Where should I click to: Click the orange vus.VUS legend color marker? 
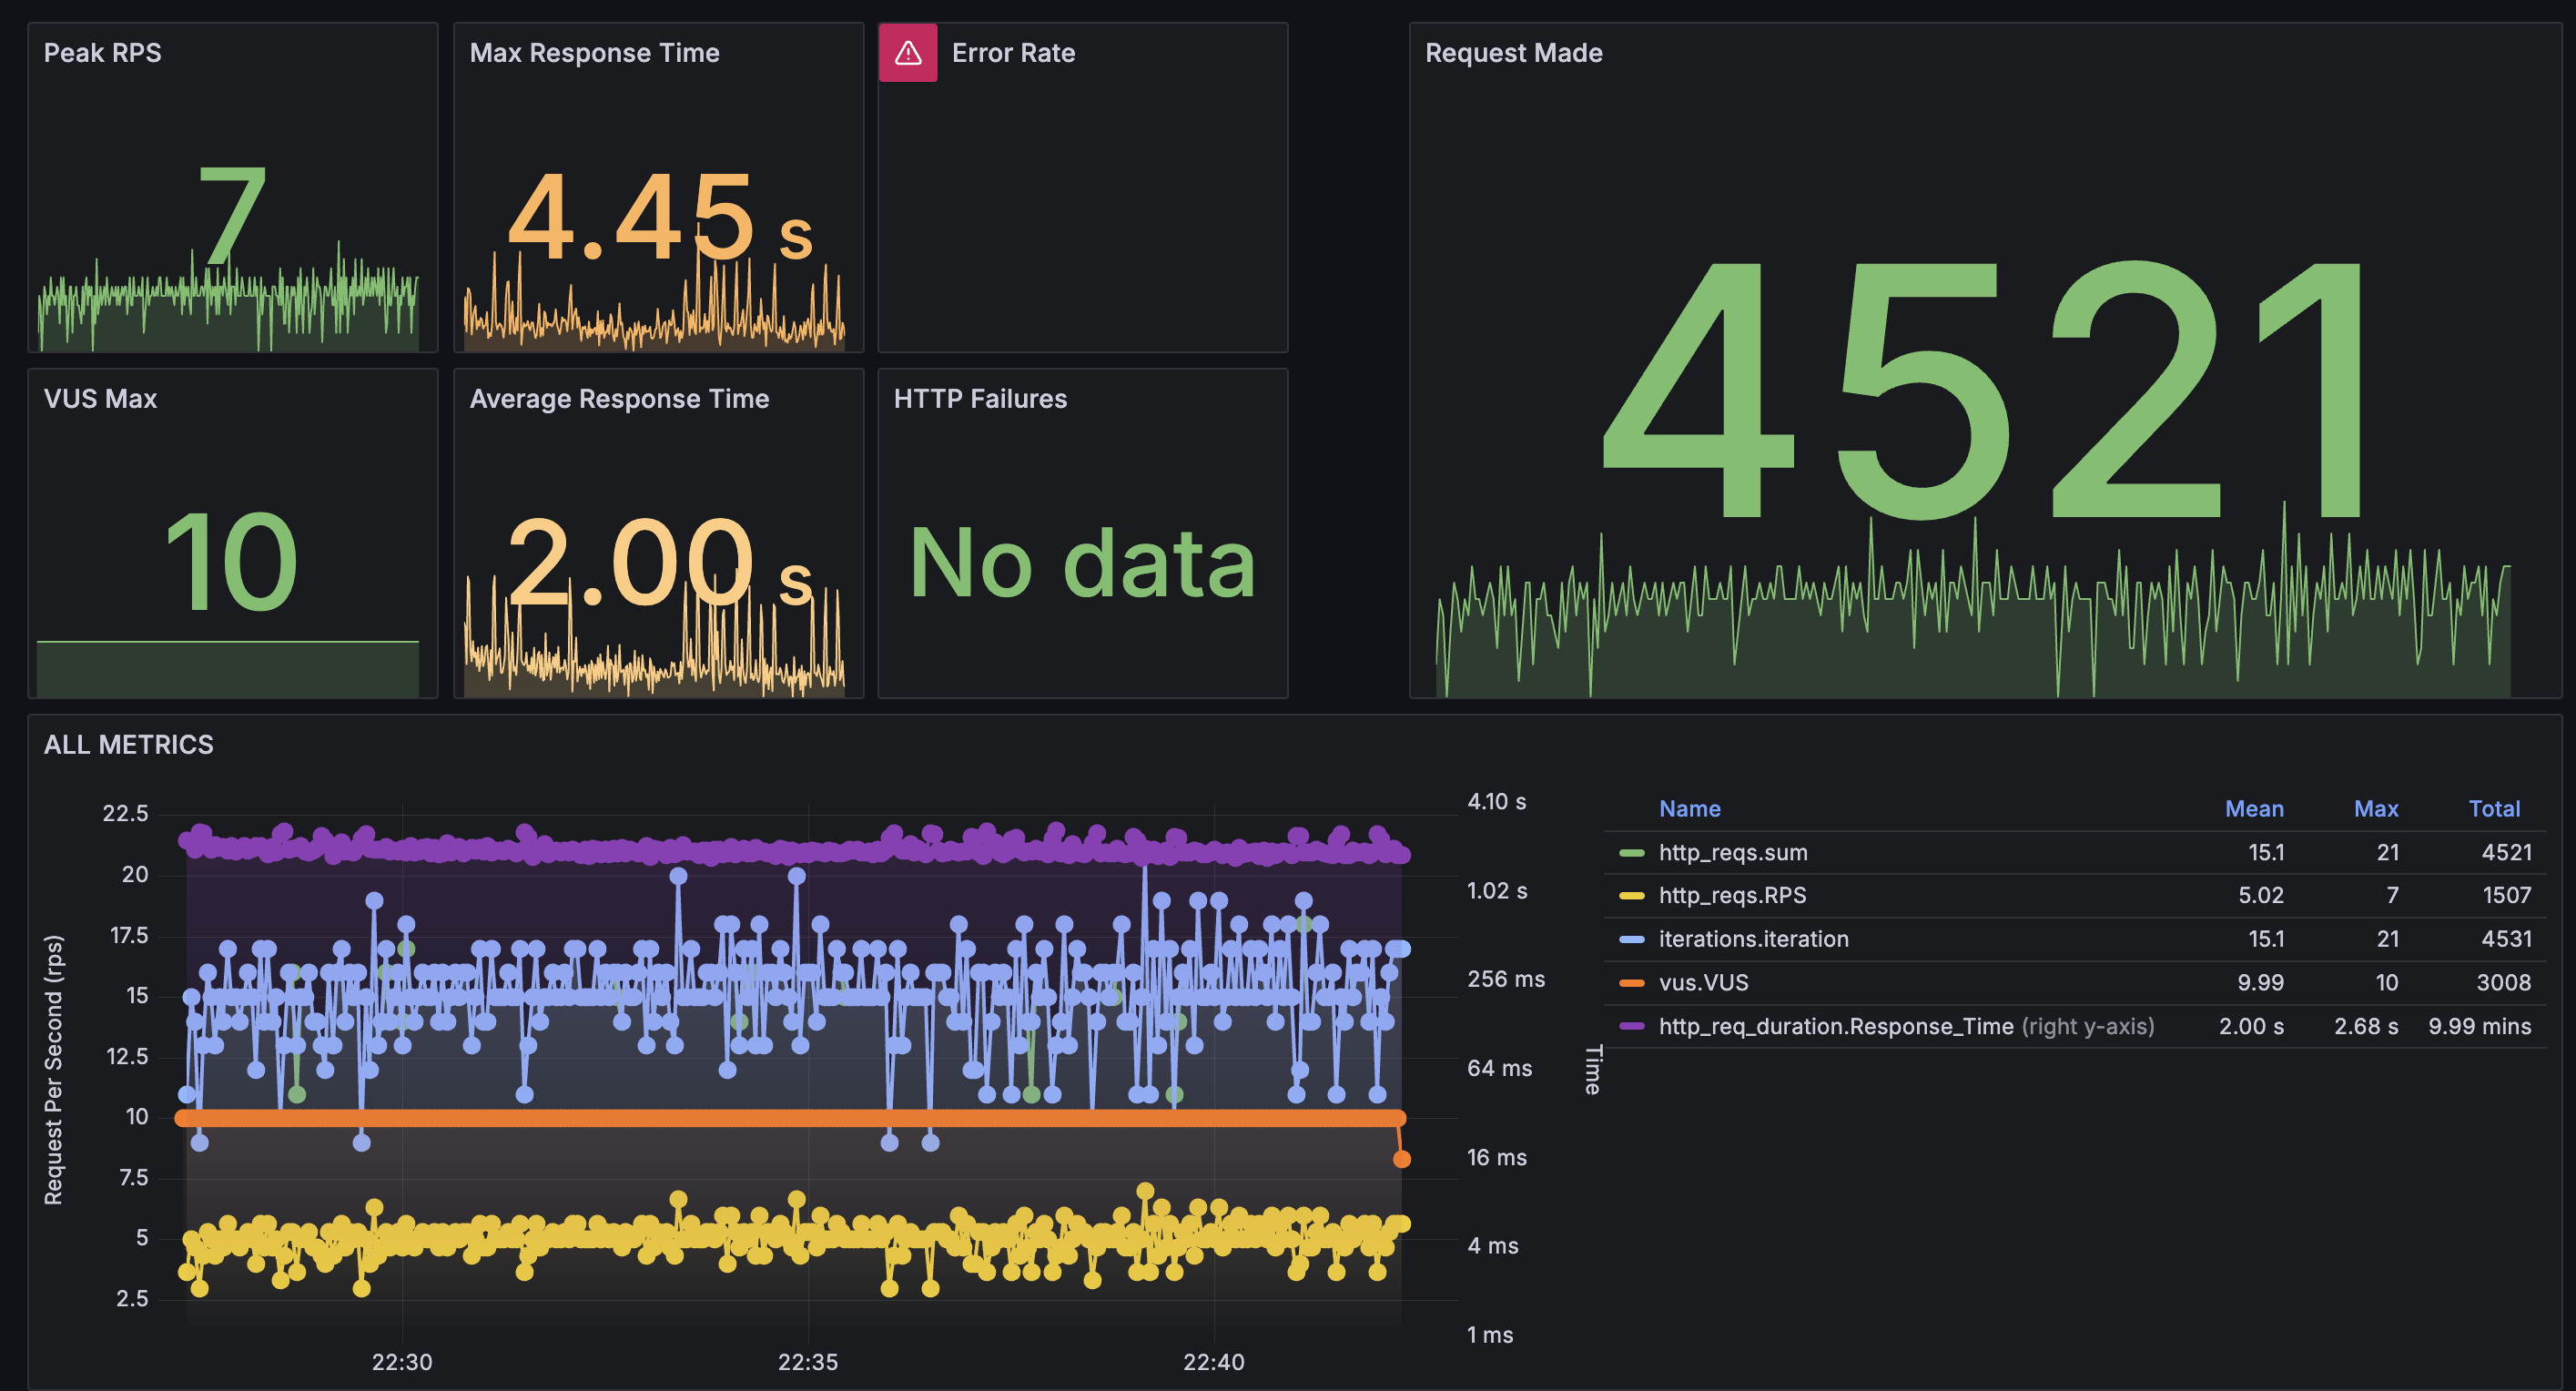1631,983
